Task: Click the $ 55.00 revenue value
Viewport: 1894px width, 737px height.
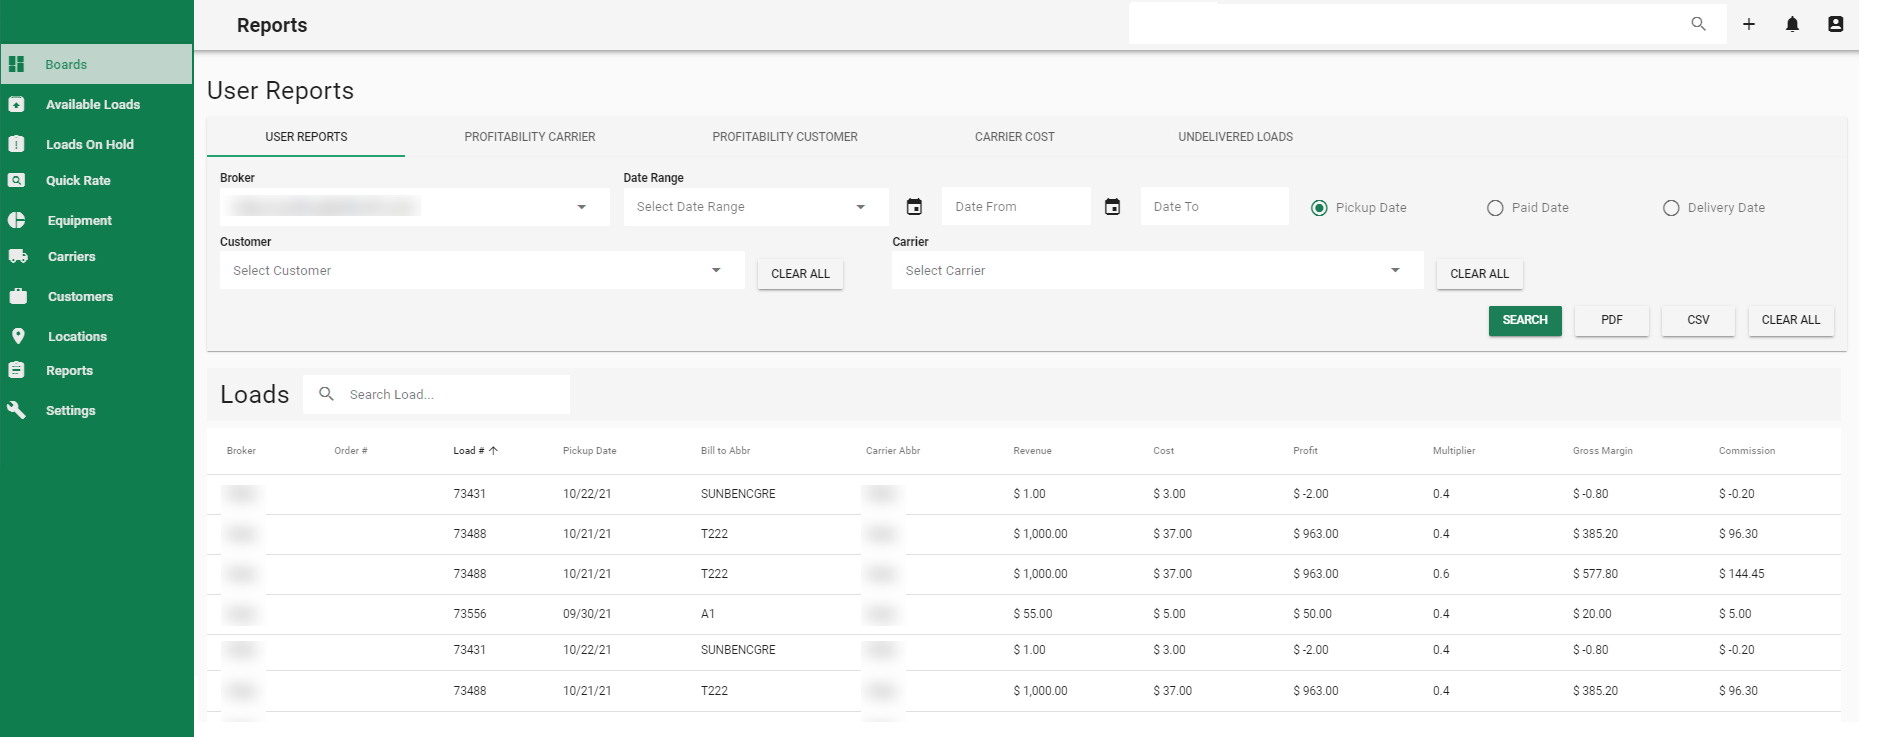Action: coord(1033,614)
